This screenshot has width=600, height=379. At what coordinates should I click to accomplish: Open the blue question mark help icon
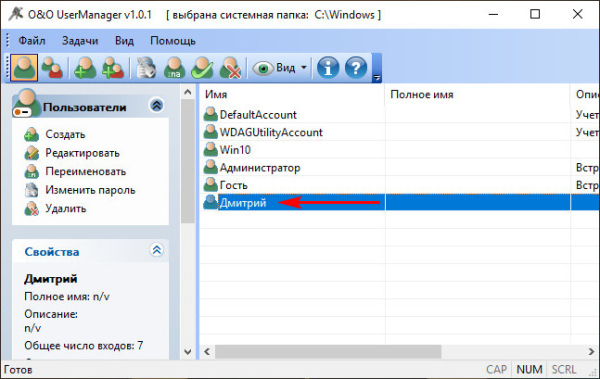pyautogui.click(x=356, y=68)
